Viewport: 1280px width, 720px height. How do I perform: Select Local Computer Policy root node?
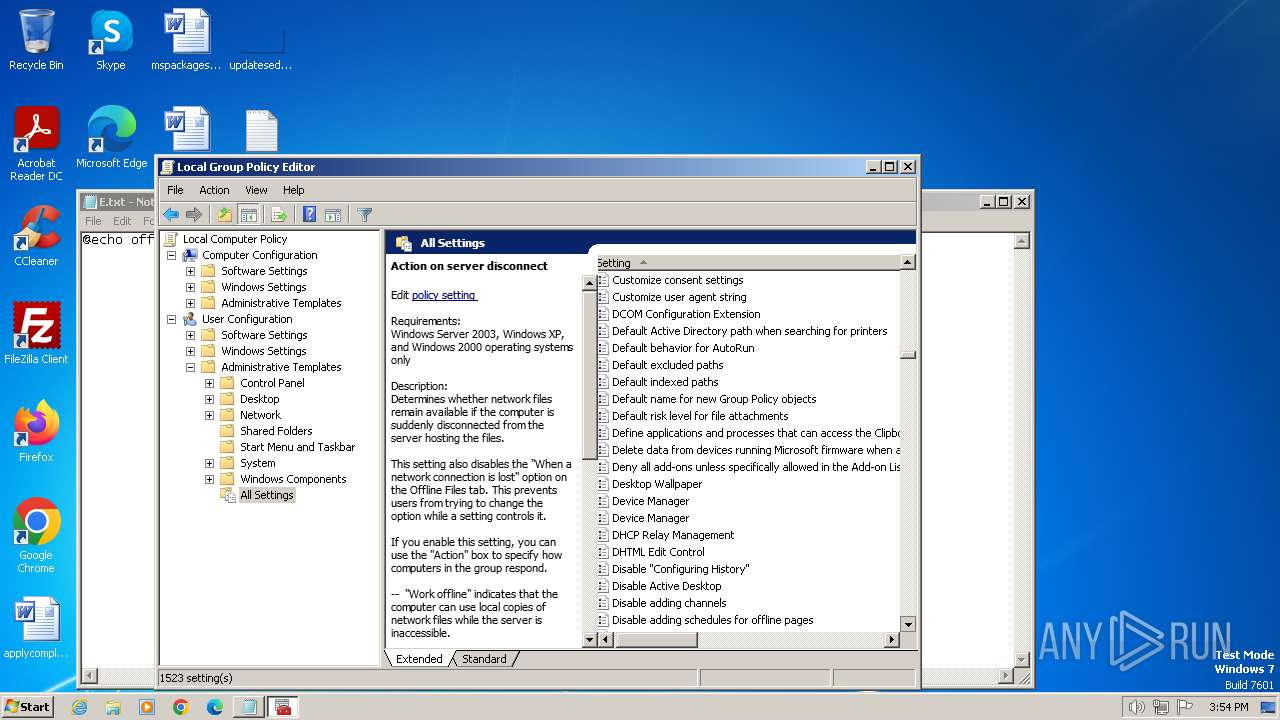point(234,239)
